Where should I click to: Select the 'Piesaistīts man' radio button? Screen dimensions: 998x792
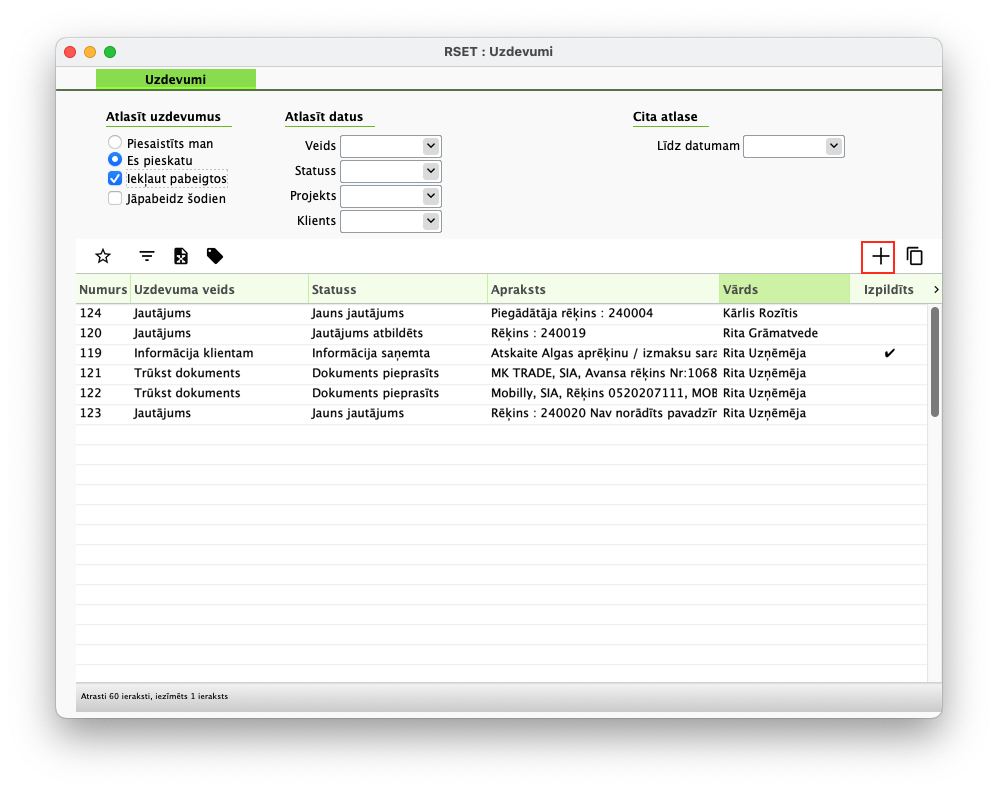coord(115,143)
